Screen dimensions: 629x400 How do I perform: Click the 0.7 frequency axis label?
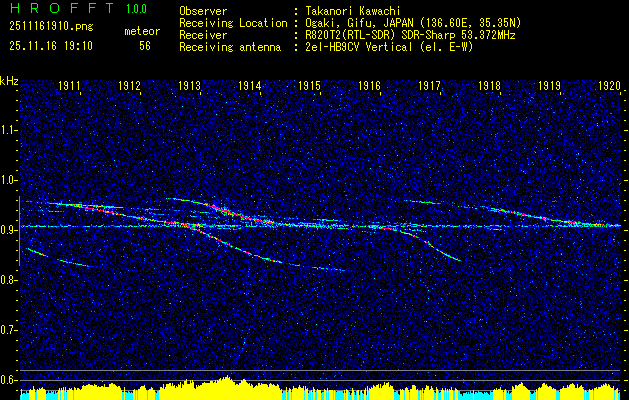tap(8, 330)
